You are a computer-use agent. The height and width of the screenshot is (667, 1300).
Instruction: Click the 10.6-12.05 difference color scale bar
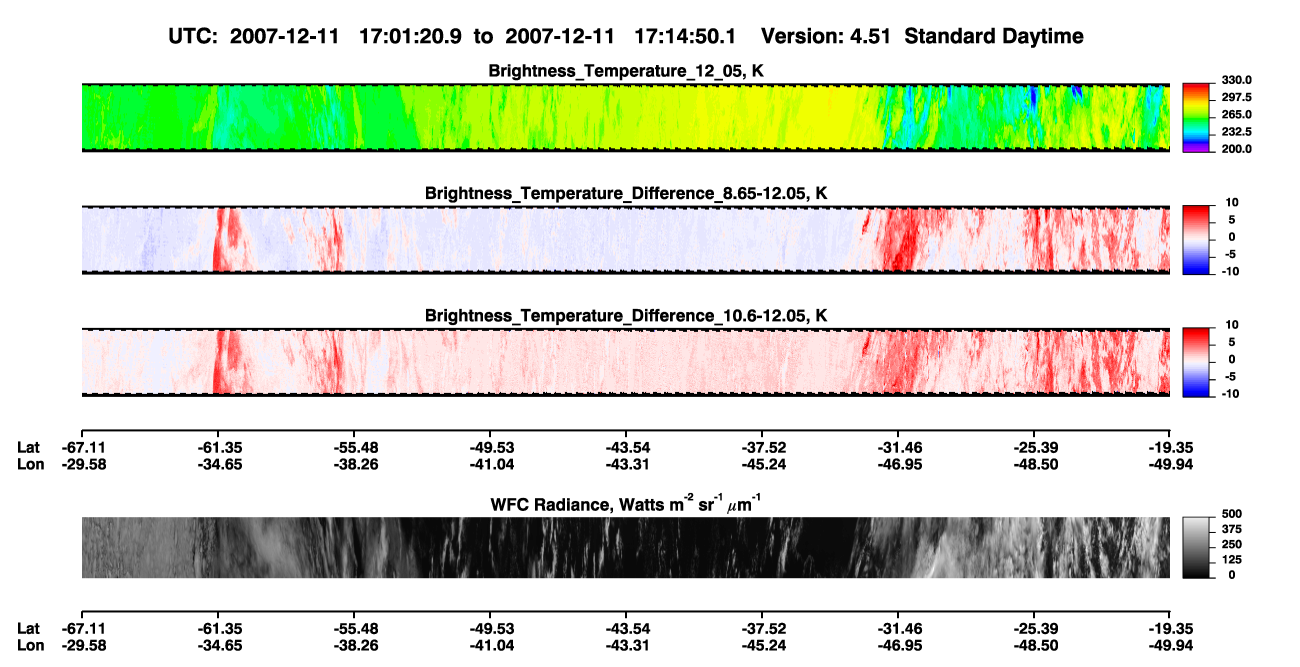coord(1196,360)
